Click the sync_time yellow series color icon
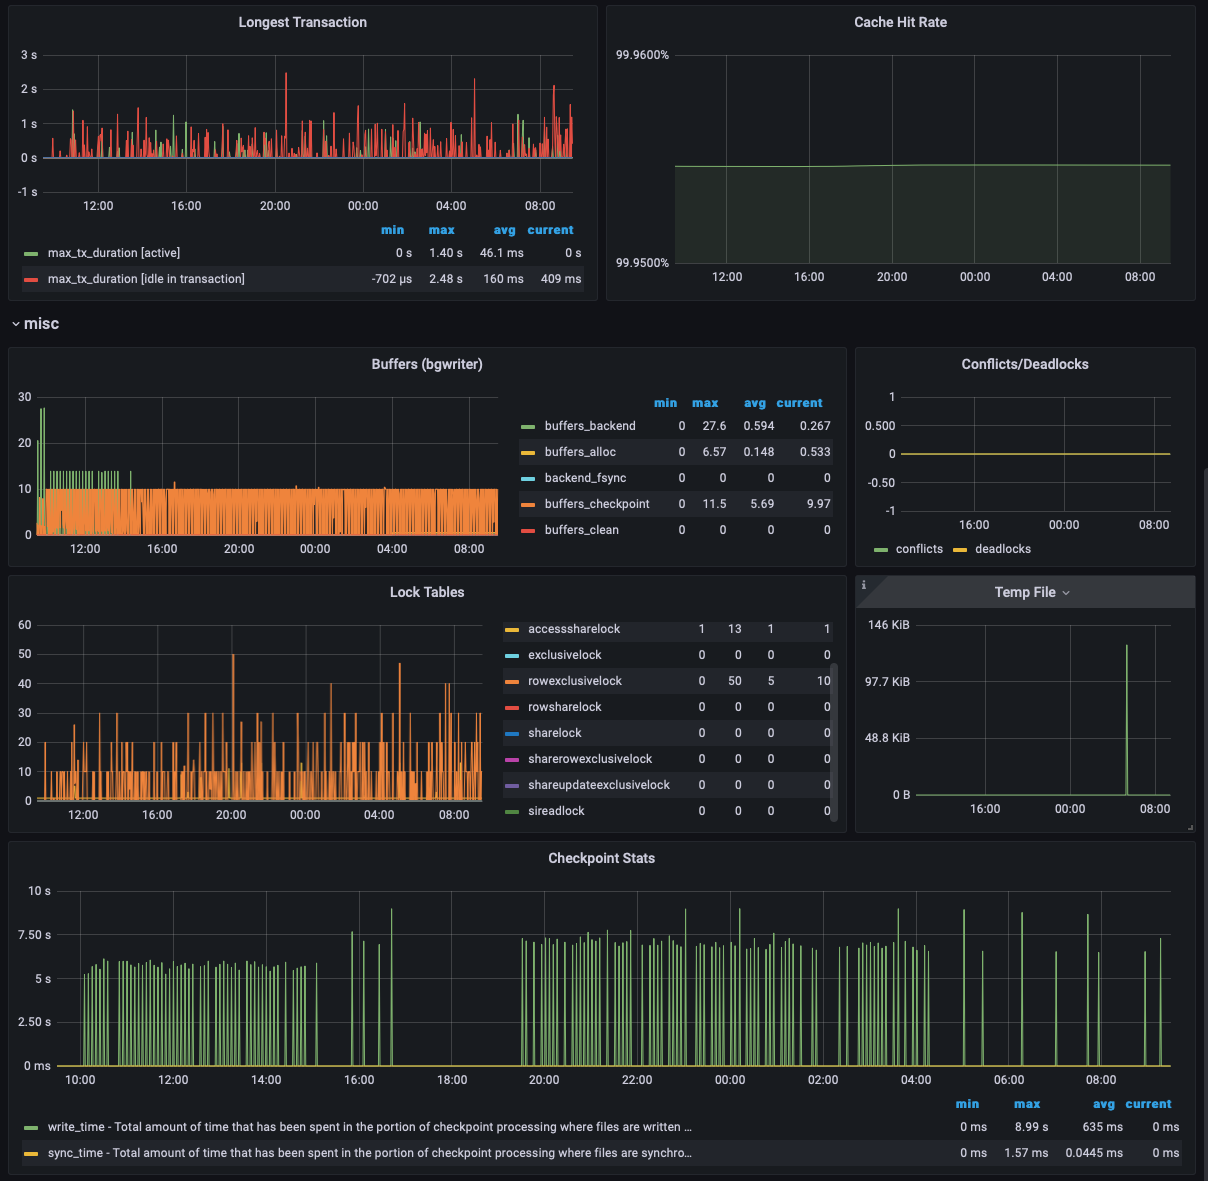The height and width of the screenshot is (1181, 1208). coord(31,1154)
